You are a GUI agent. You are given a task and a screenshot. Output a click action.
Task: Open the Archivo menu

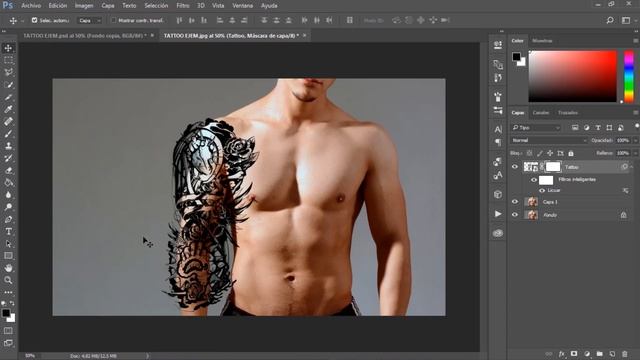point(31,6)
